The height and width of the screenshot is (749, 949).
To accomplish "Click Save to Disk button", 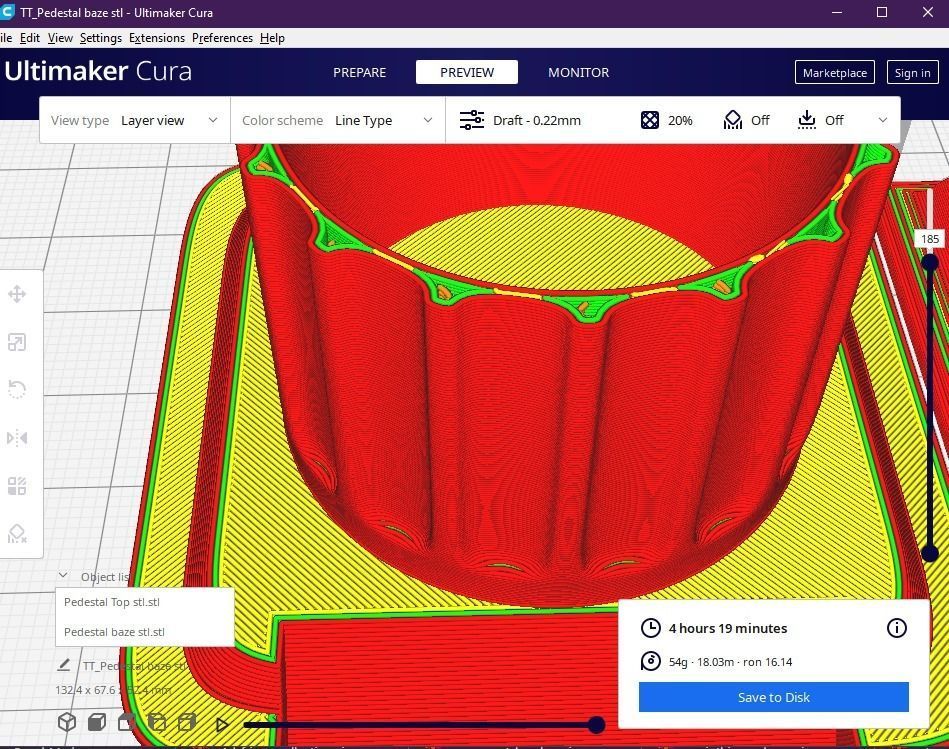I will (x=773, y=697).
